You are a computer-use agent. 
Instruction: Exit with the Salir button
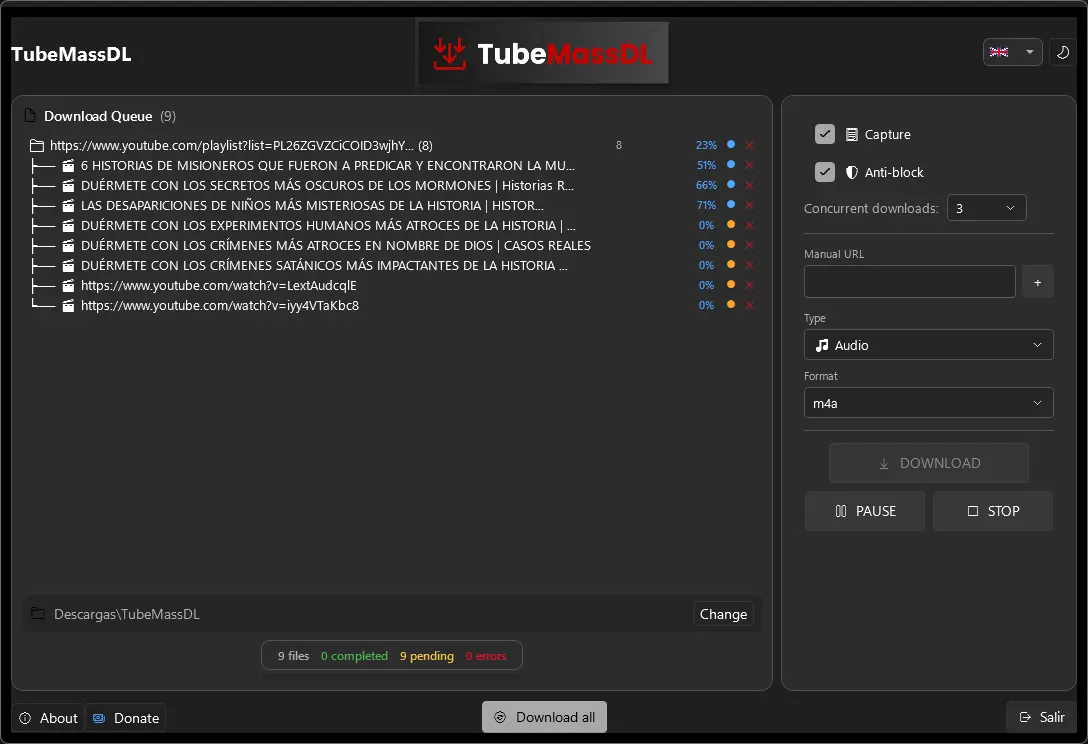(1042, 717)
